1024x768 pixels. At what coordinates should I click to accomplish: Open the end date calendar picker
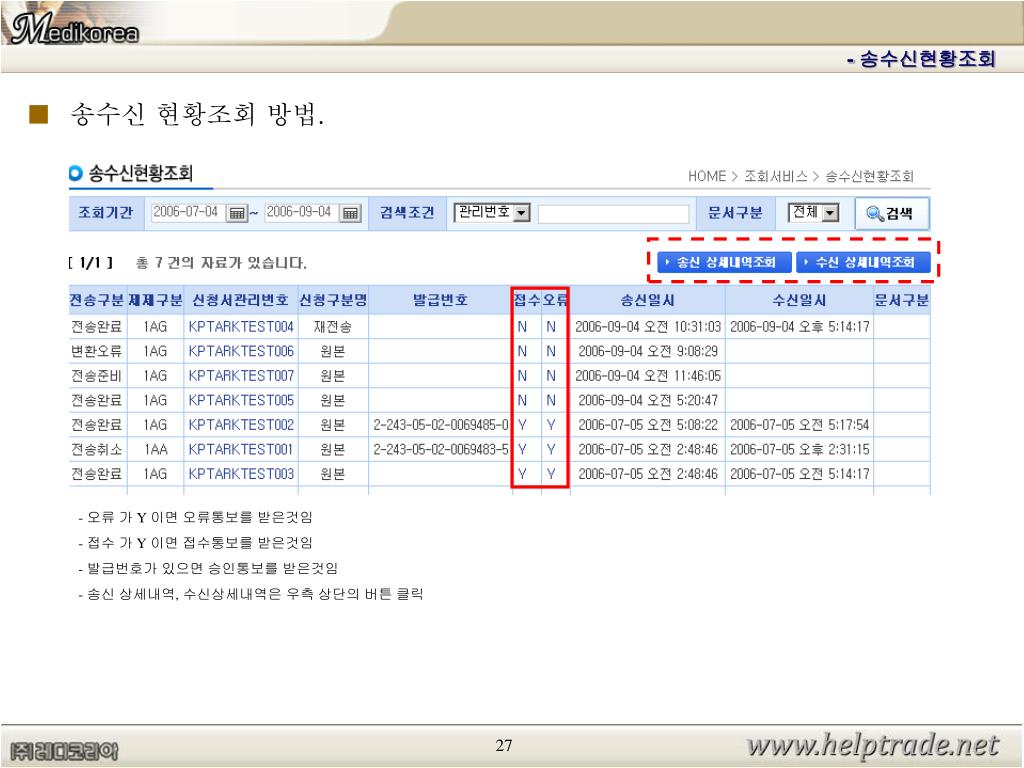click(351, 213)
